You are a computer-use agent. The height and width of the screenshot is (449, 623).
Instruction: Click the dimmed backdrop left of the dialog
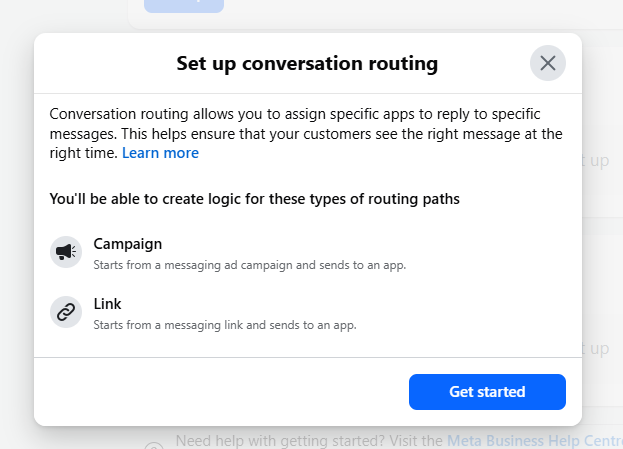tap(16, 230)
